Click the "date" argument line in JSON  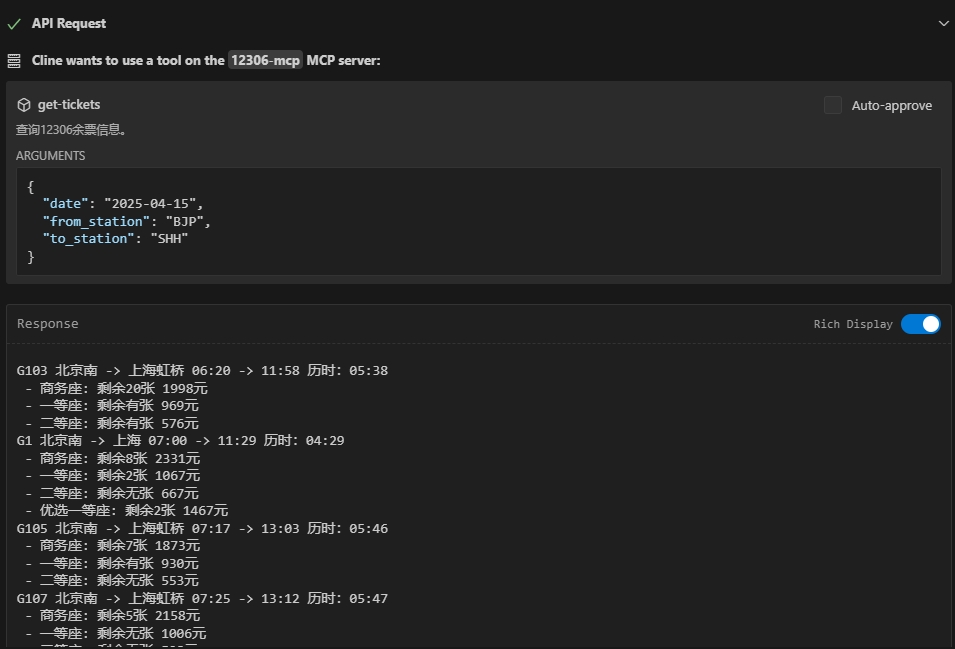(x=122, y=204)
